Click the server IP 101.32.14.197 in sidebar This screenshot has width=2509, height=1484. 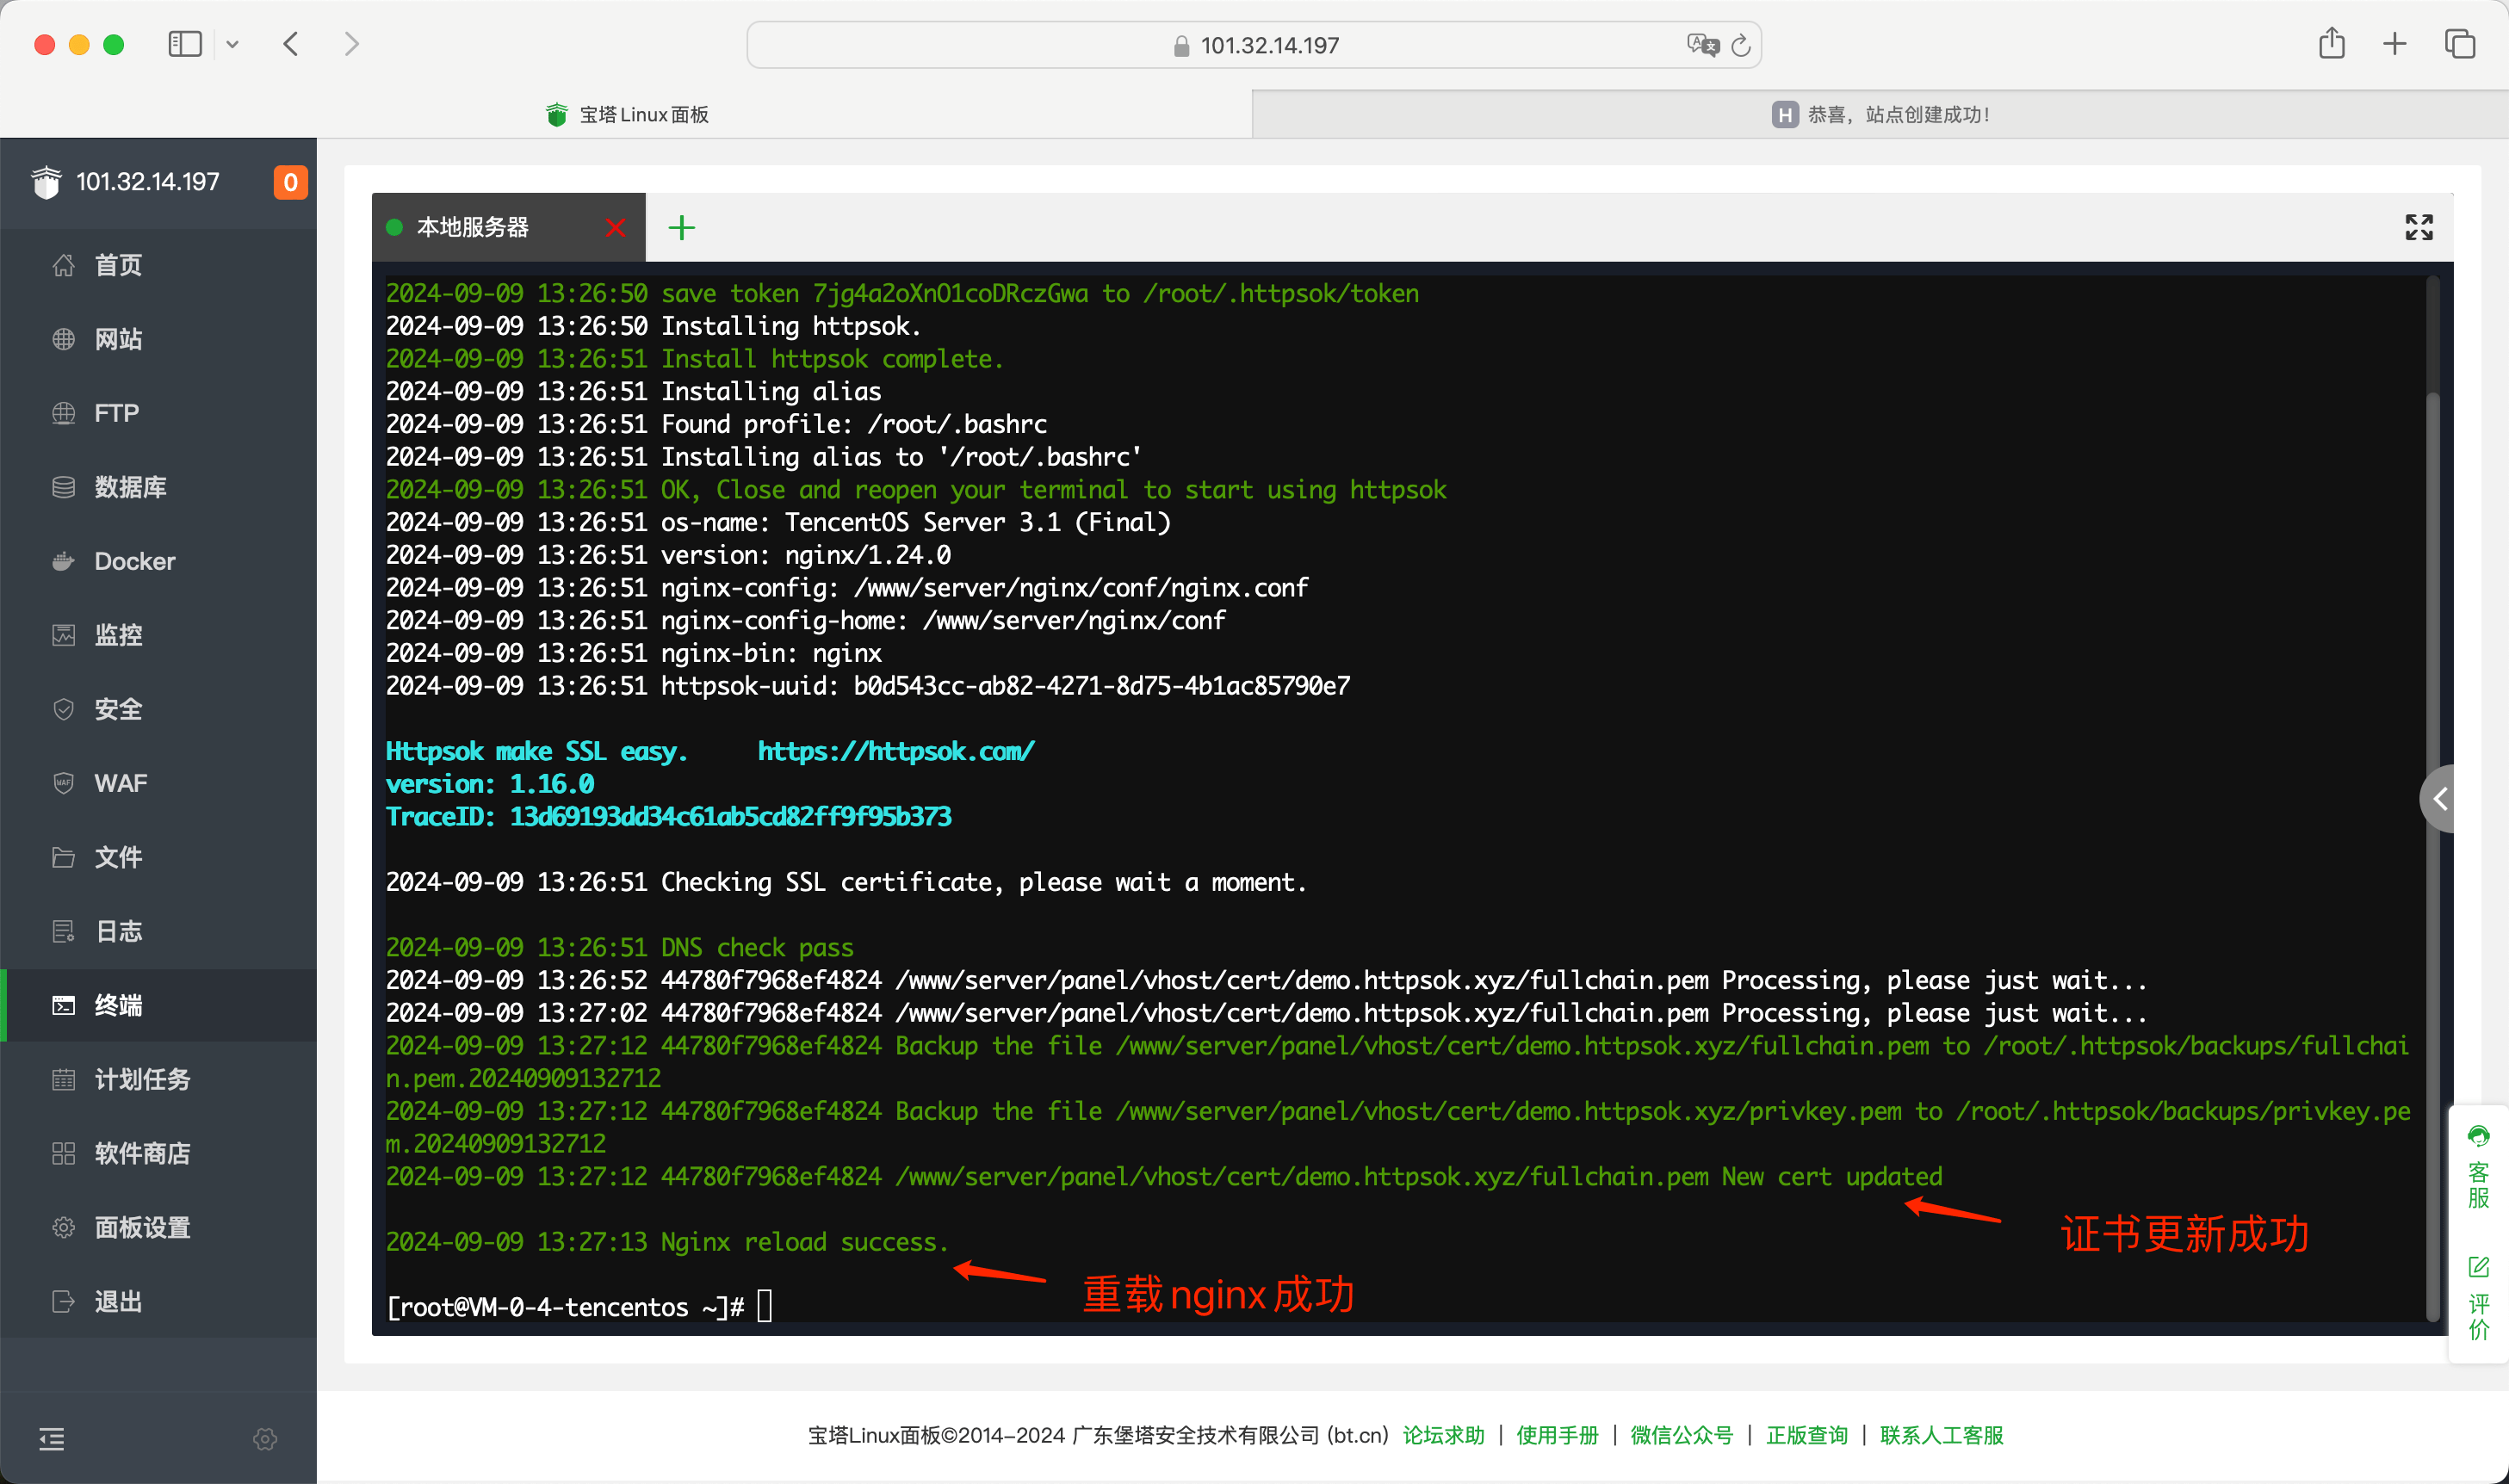click(148, 182)
